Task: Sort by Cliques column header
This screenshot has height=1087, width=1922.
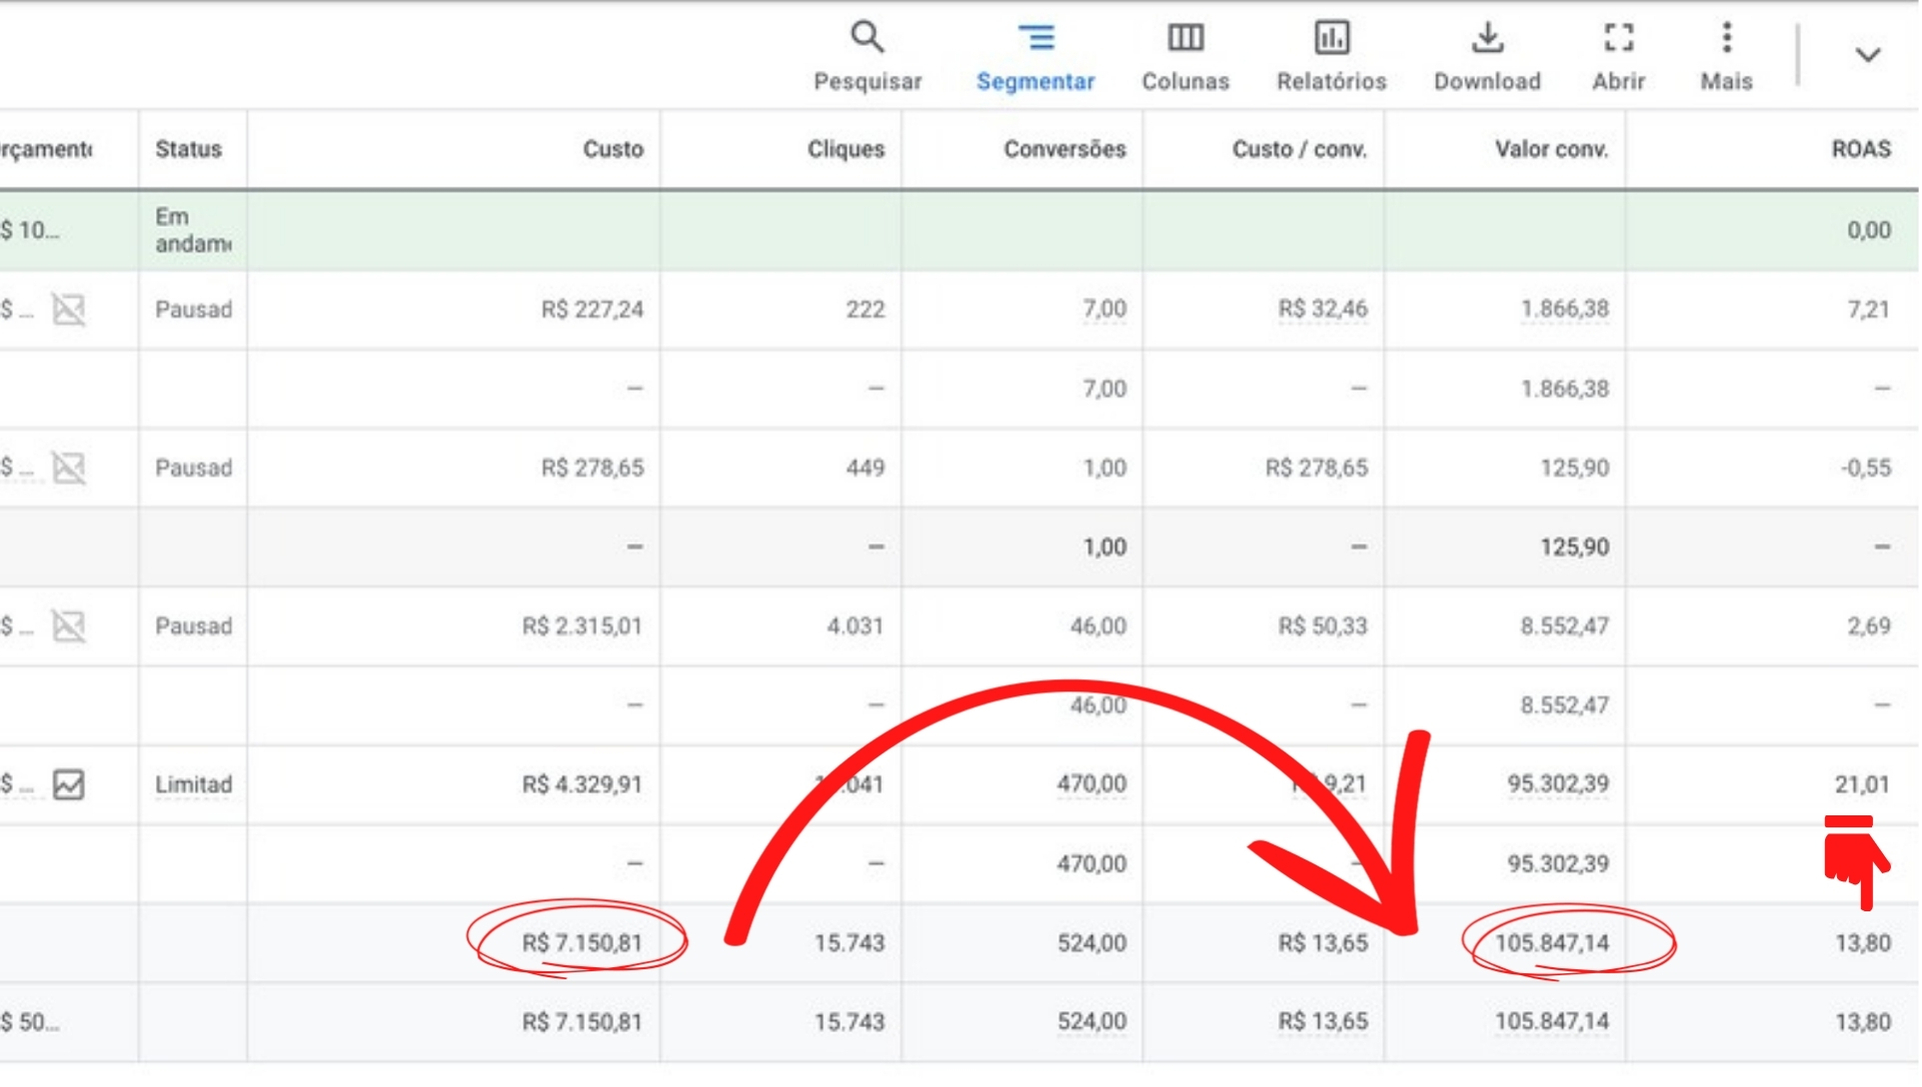Action: point(845,149)
